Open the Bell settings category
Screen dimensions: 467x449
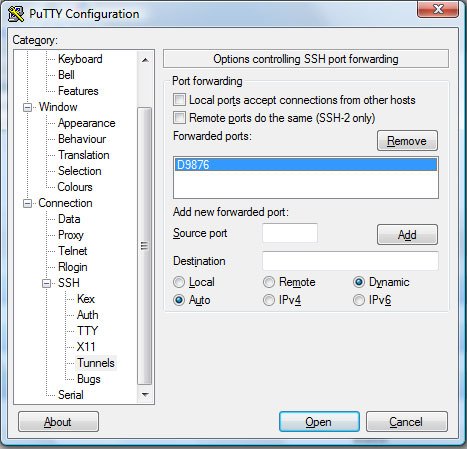point(66,75)
